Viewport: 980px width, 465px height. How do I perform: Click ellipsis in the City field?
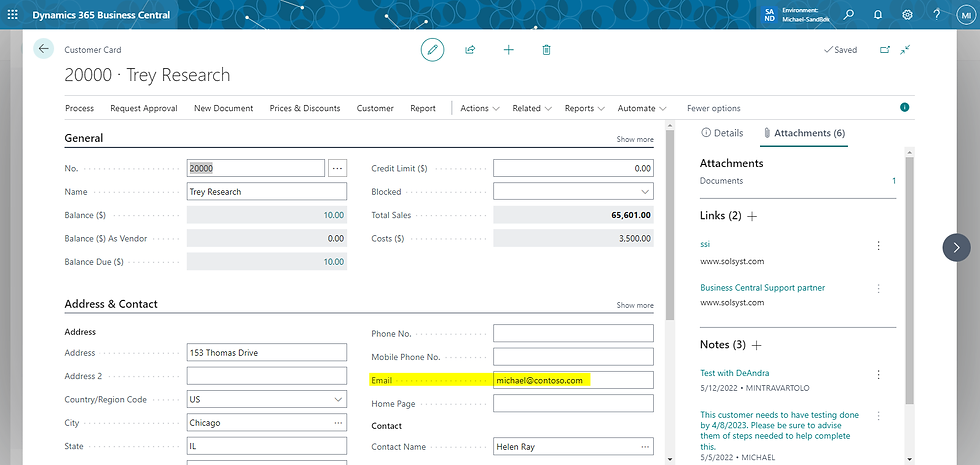[338, 423]
